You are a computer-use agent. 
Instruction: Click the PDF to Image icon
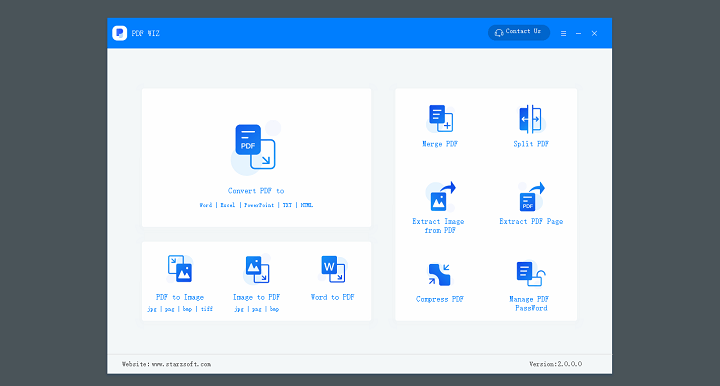180,269
